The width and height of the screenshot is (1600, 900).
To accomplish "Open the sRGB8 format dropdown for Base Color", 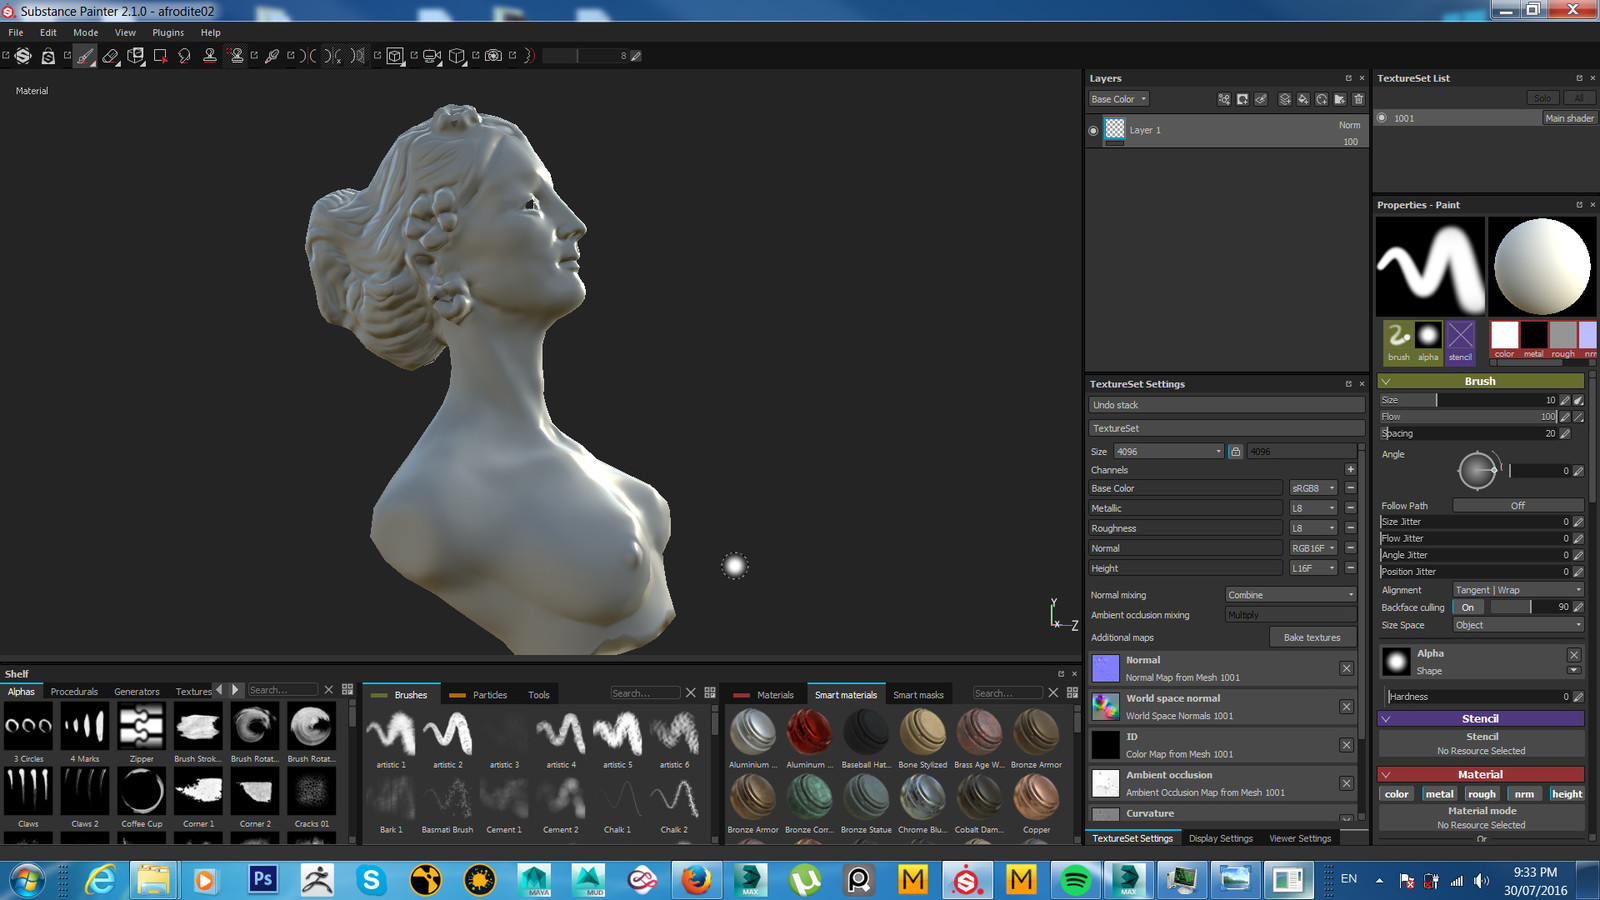I will [x=1313, y=488].
